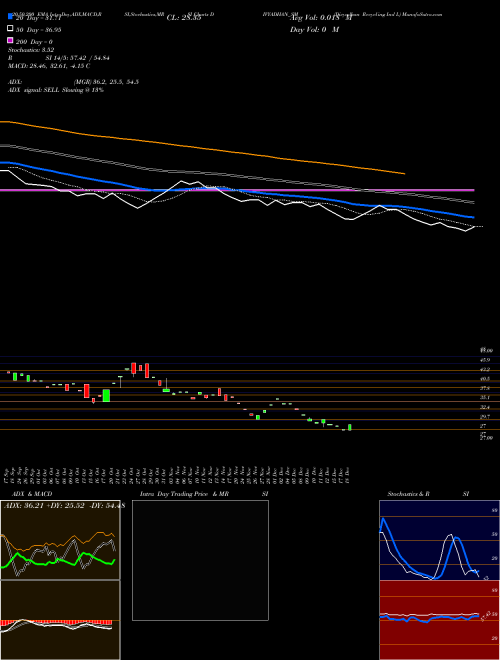Viewport: 500px width, 660px height.
Task: Click the MACD histogram panel with red bars
Action: coord(60,620)
